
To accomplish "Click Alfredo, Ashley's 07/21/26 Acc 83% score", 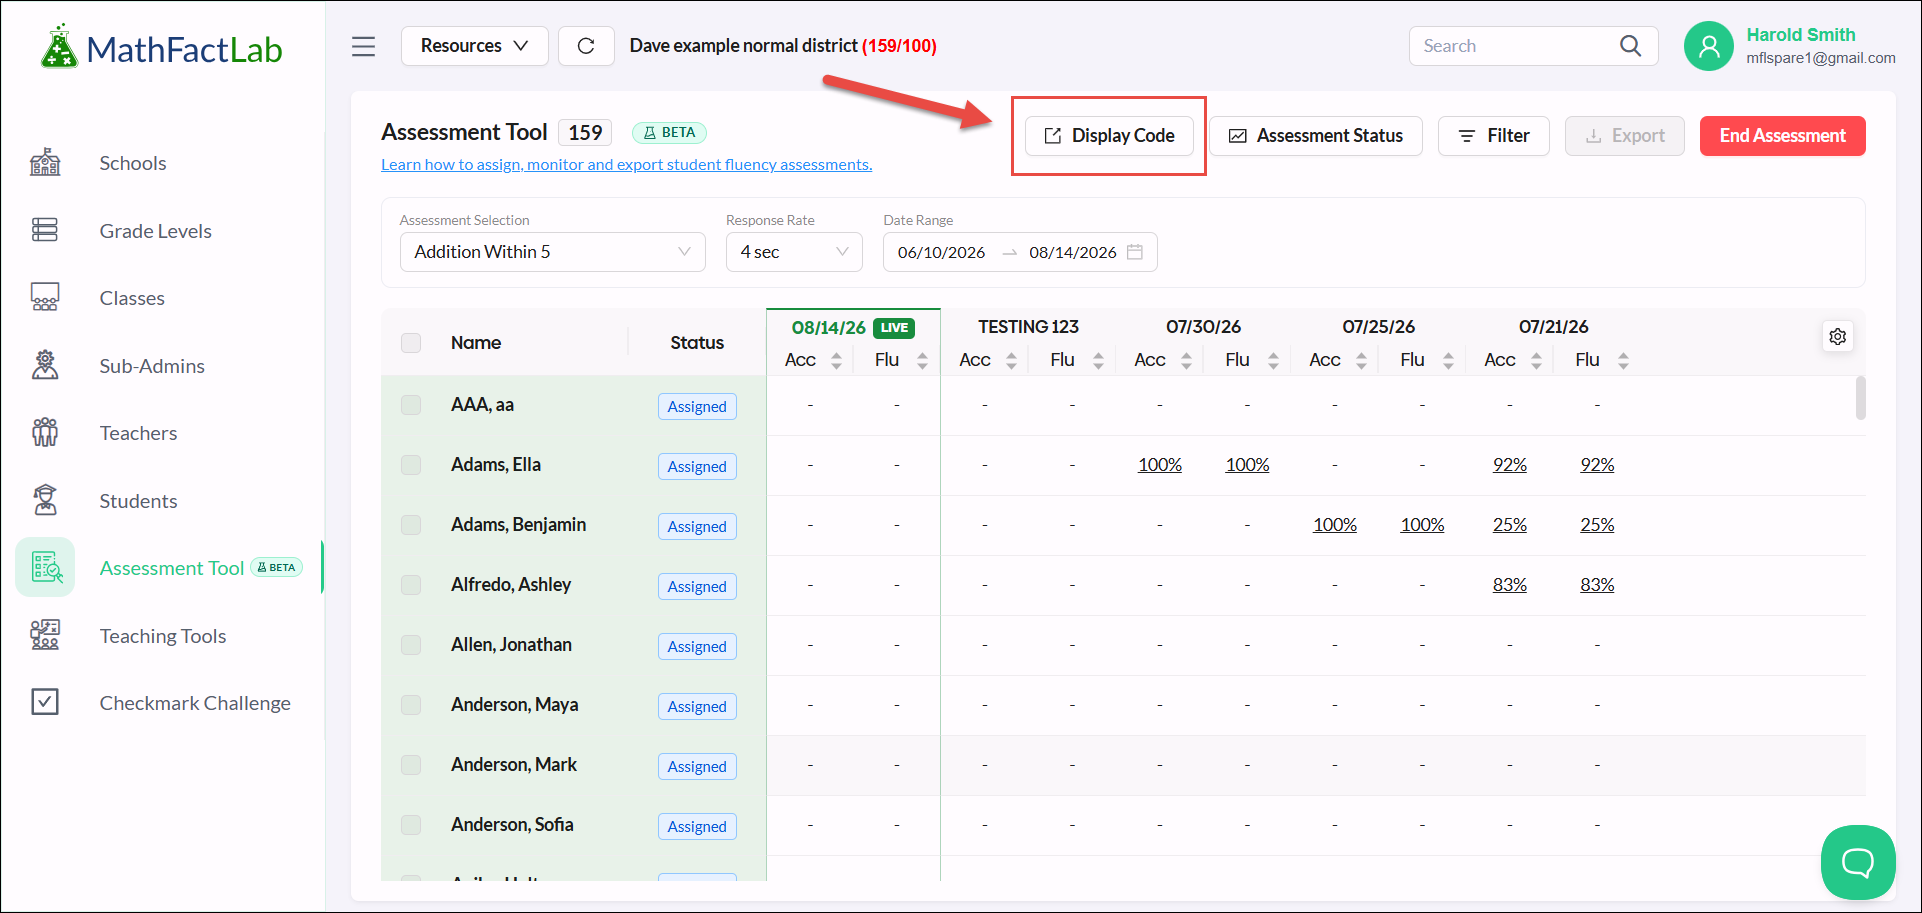I will (1510, 585).
